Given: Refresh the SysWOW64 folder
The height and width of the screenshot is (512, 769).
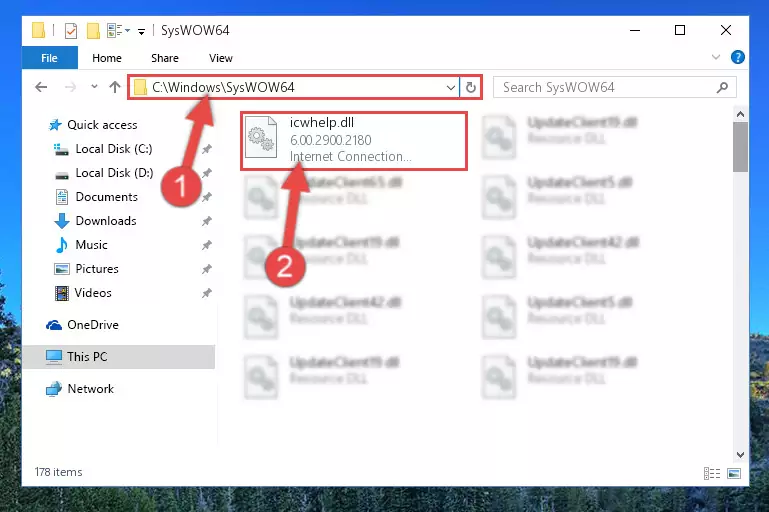Looking at the screenshot, I should (x=471, y=87).
